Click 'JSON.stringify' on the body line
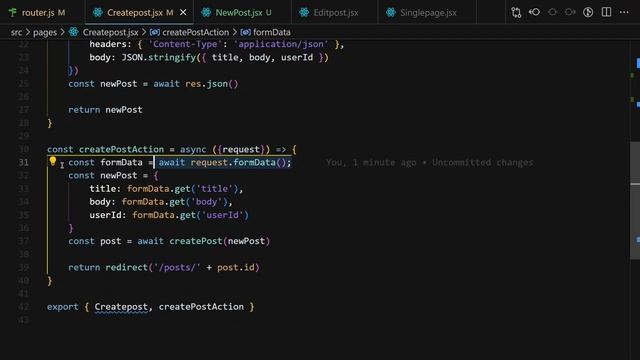640x360 pixels. [159, 58]
